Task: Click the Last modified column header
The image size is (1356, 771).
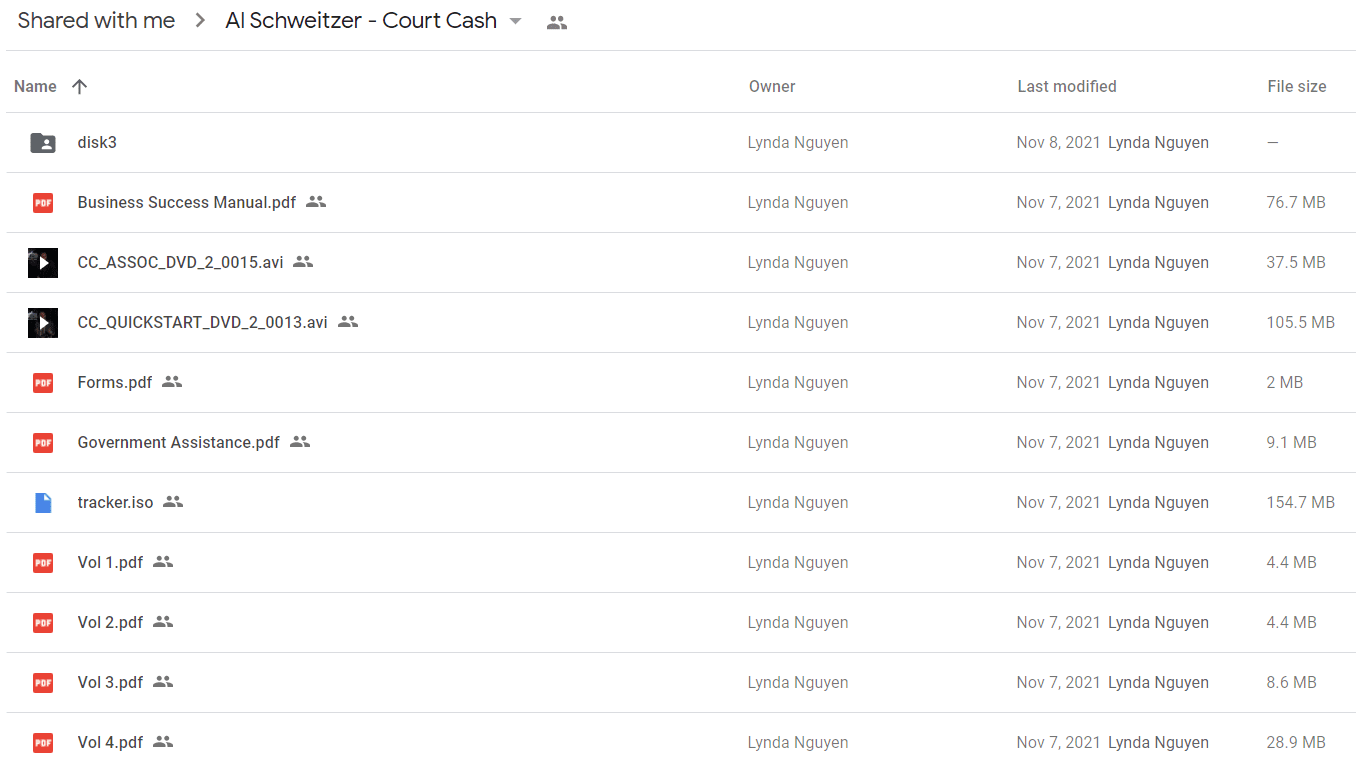Action: click(x=1067, y=87)
